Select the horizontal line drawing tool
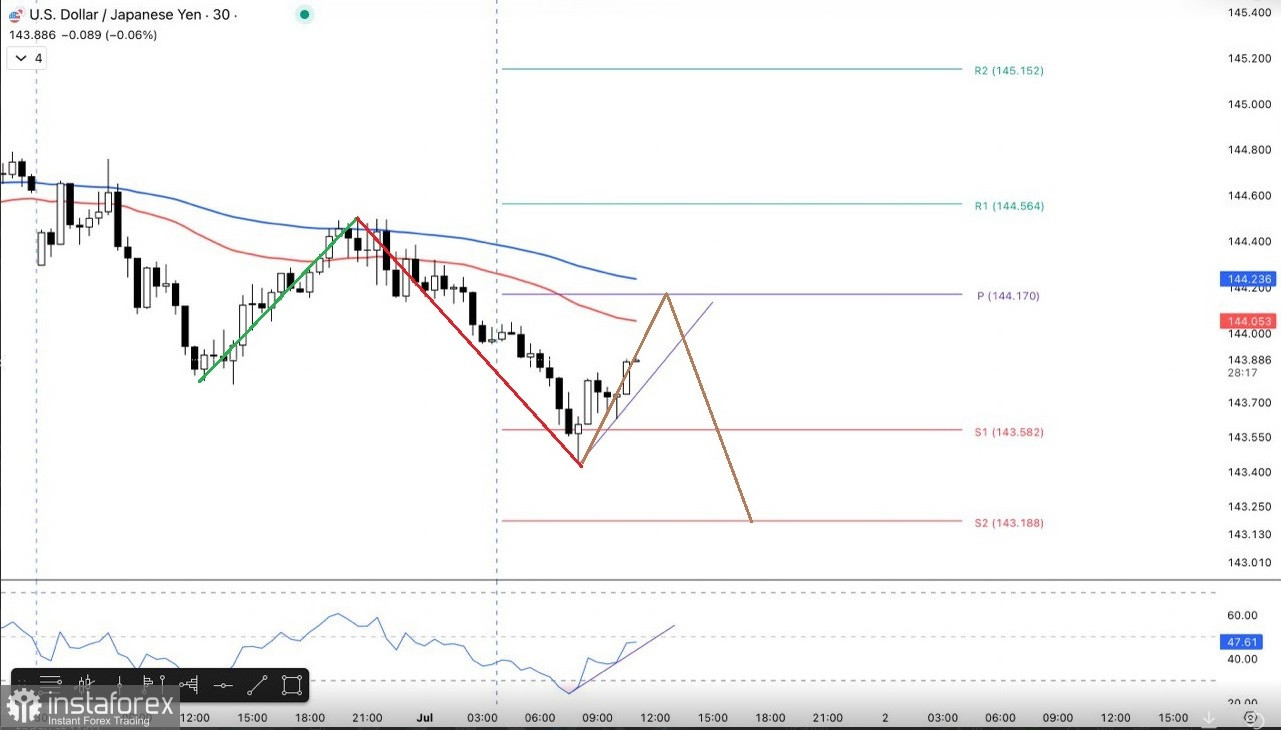 [223, 685]
